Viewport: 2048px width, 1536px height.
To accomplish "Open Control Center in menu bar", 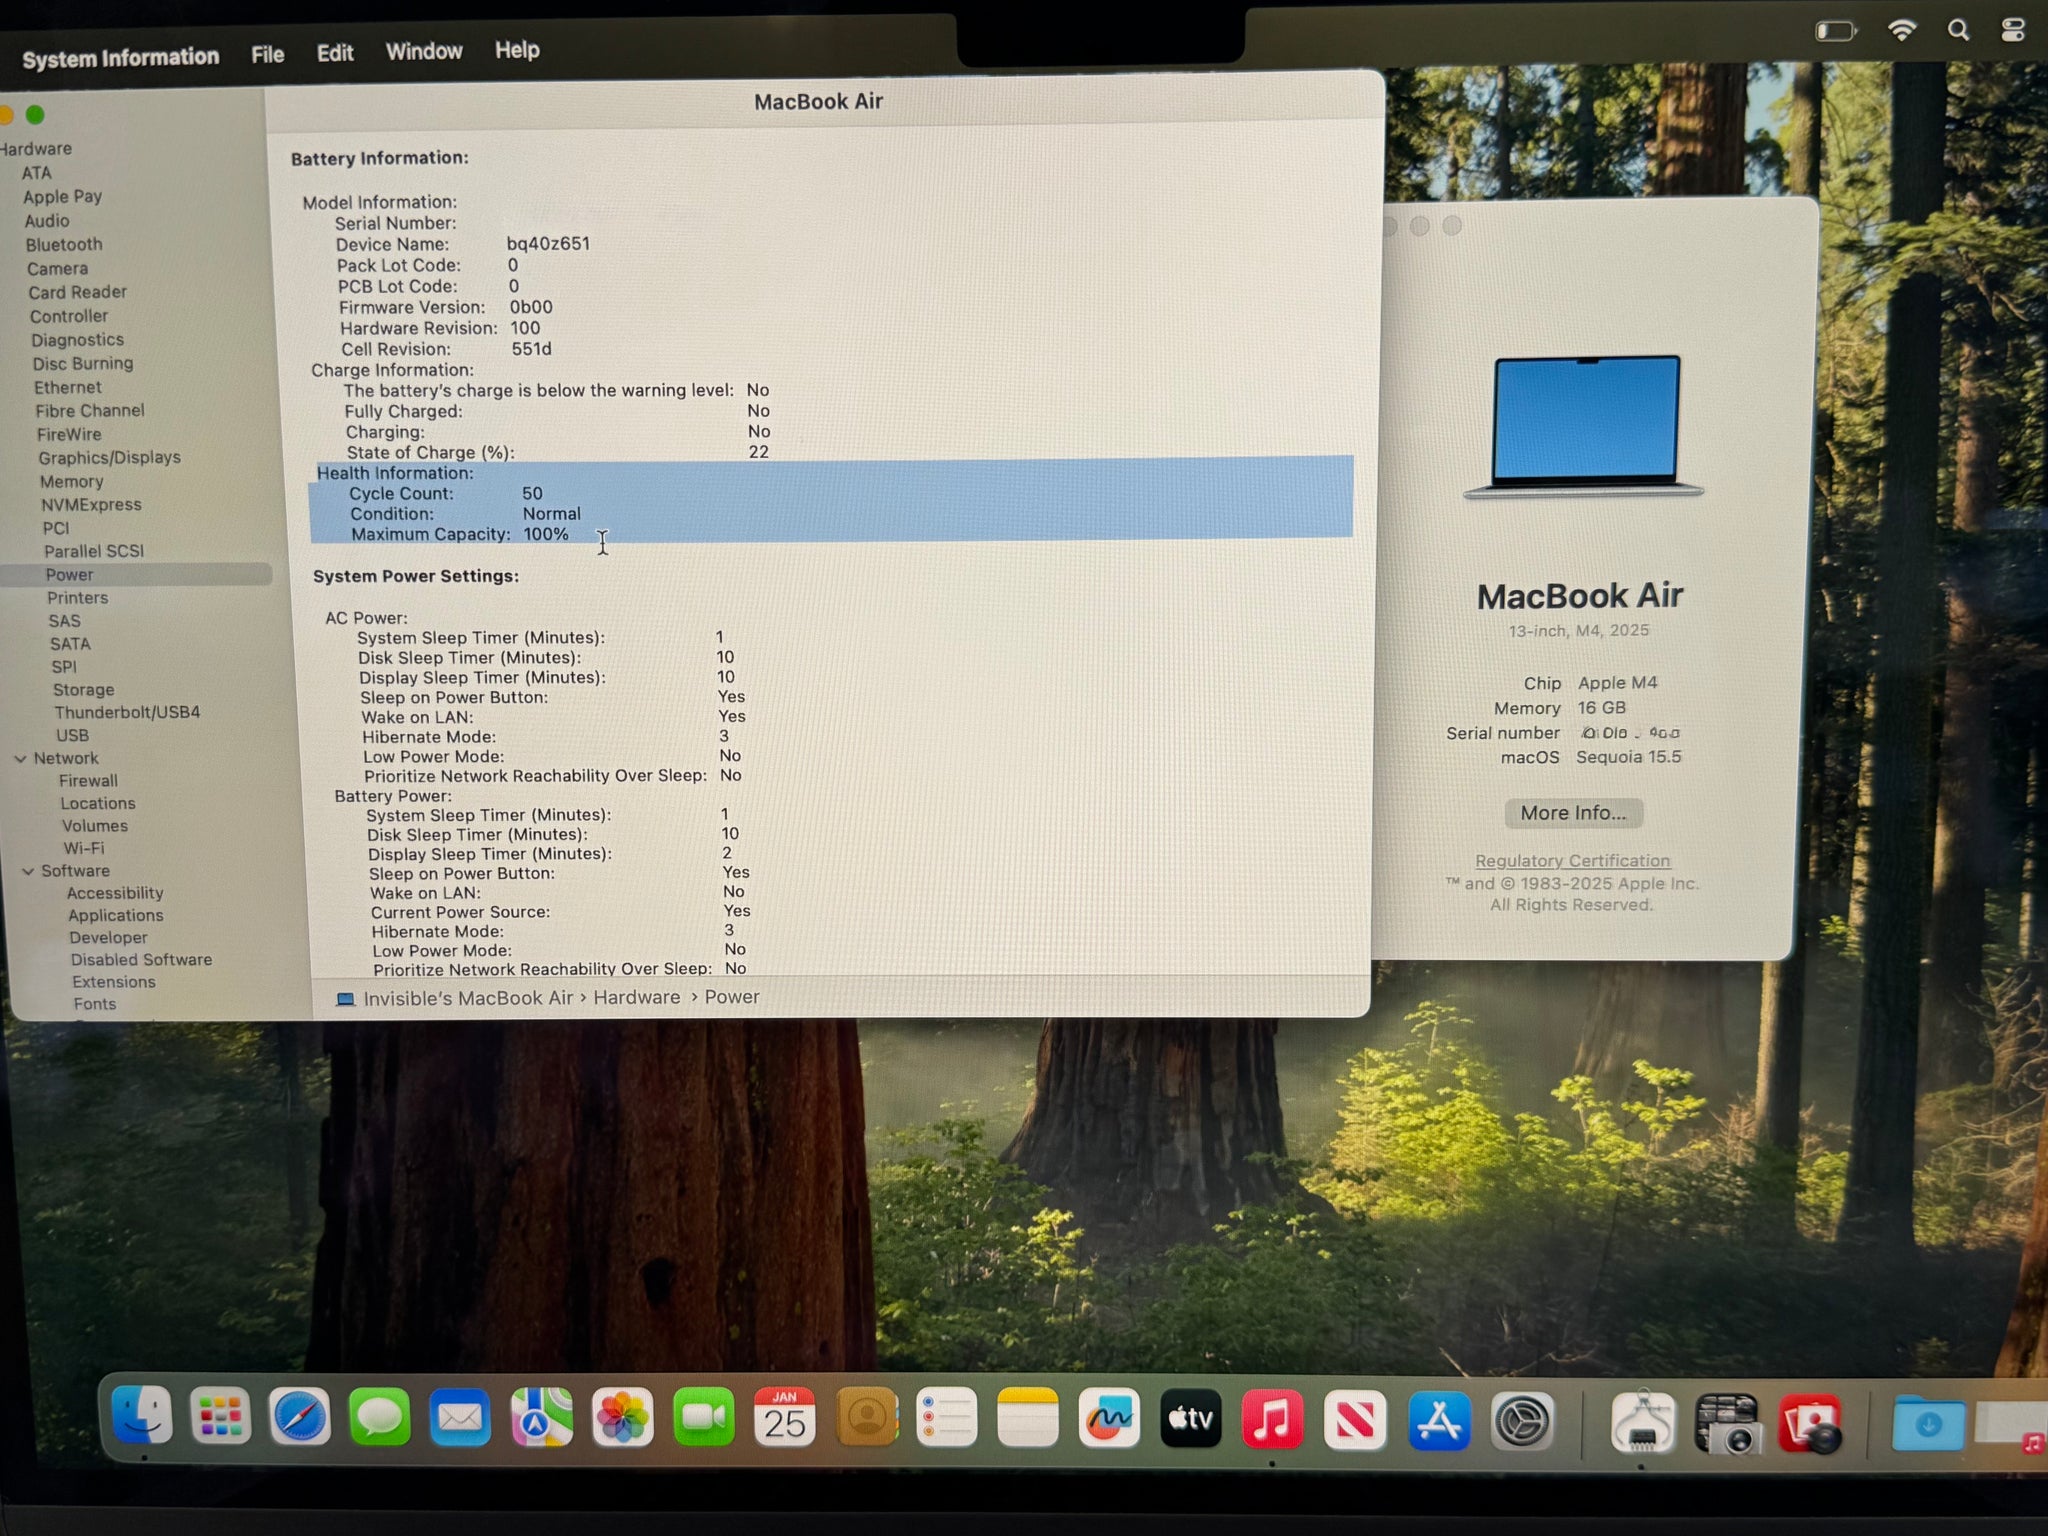I will 2012,31.
